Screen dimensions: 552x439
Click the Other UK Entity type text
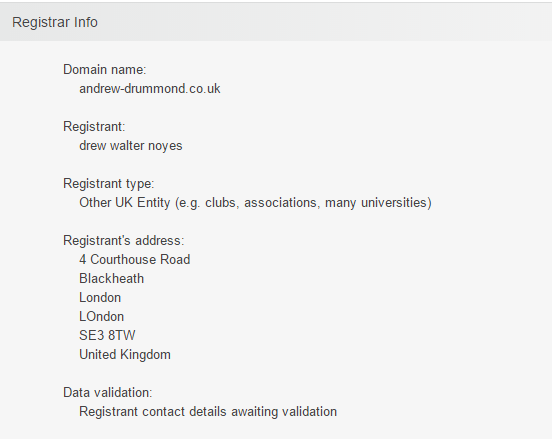(255, 203)
